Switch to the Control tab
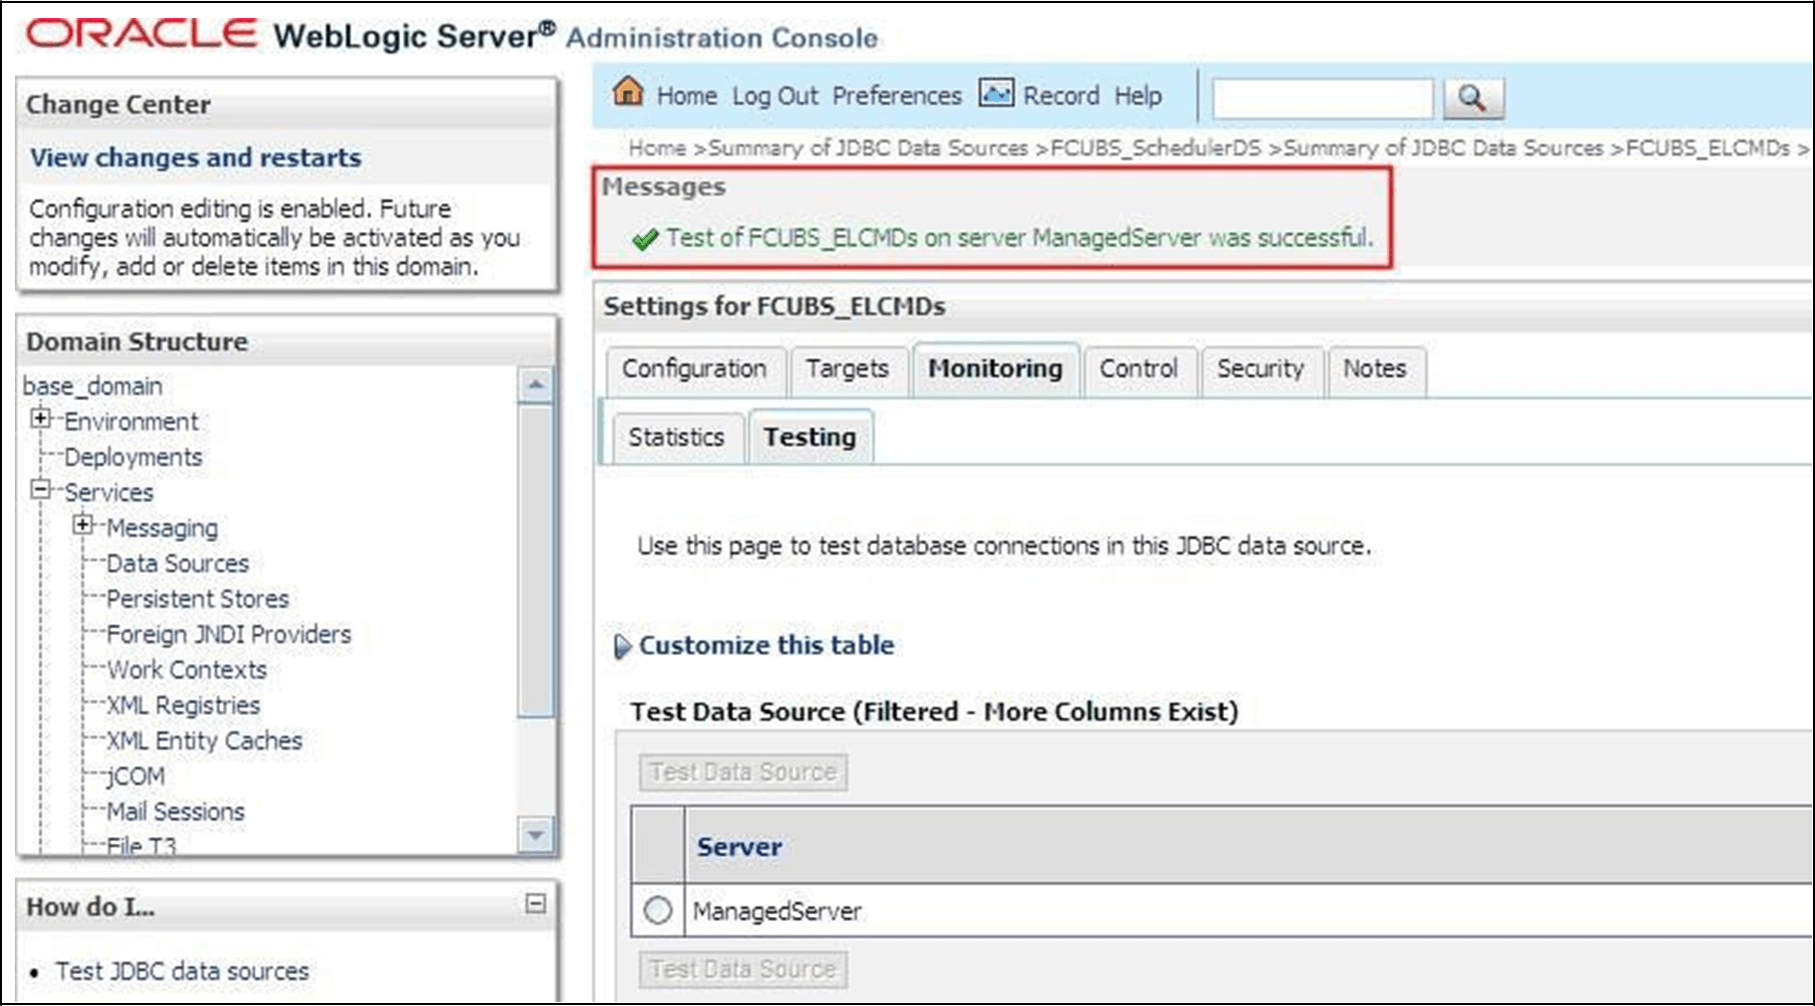Screen dimensions: 1815x1006 (x=1138, y=369)
